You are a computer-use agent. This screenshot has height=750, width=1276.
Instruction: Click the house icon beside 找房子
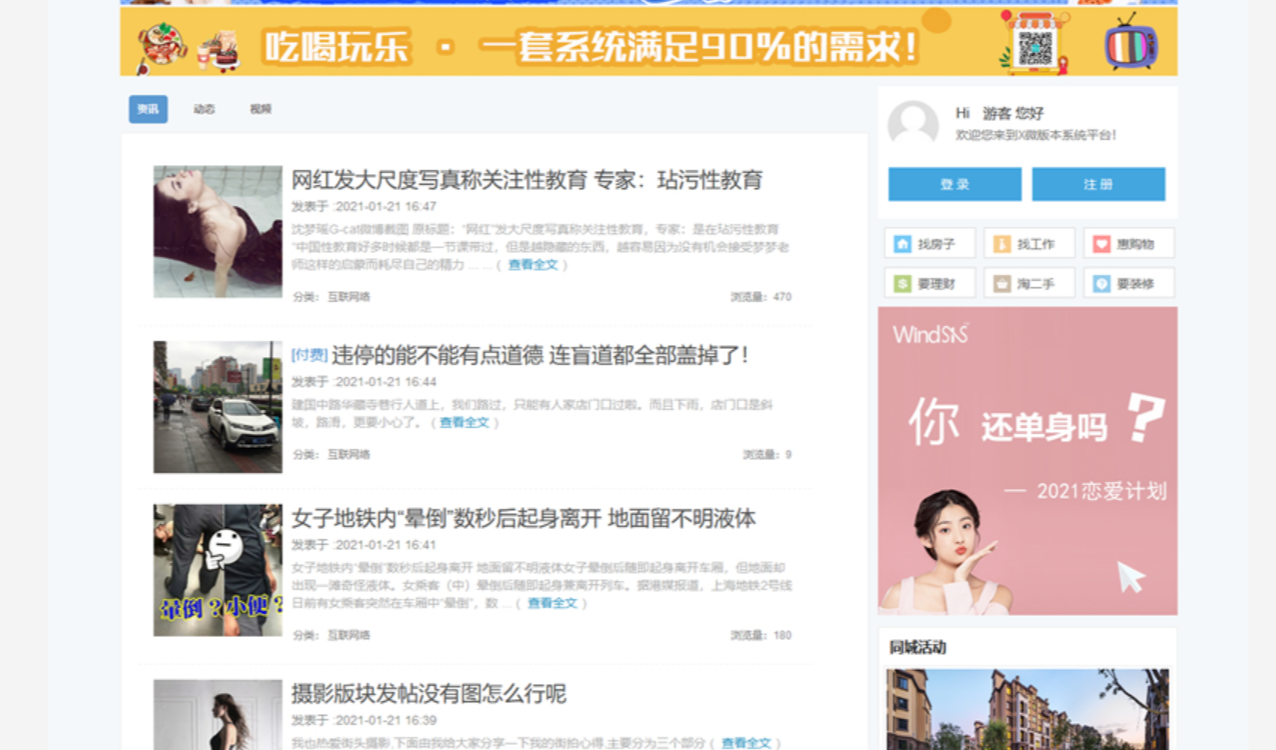coord(903,244)
